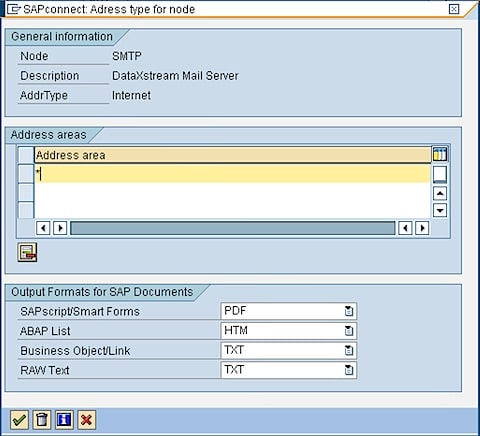Click vertical scroll up arrow in table
The width and height of the screenshot is (480, 436).
(440, 193)
